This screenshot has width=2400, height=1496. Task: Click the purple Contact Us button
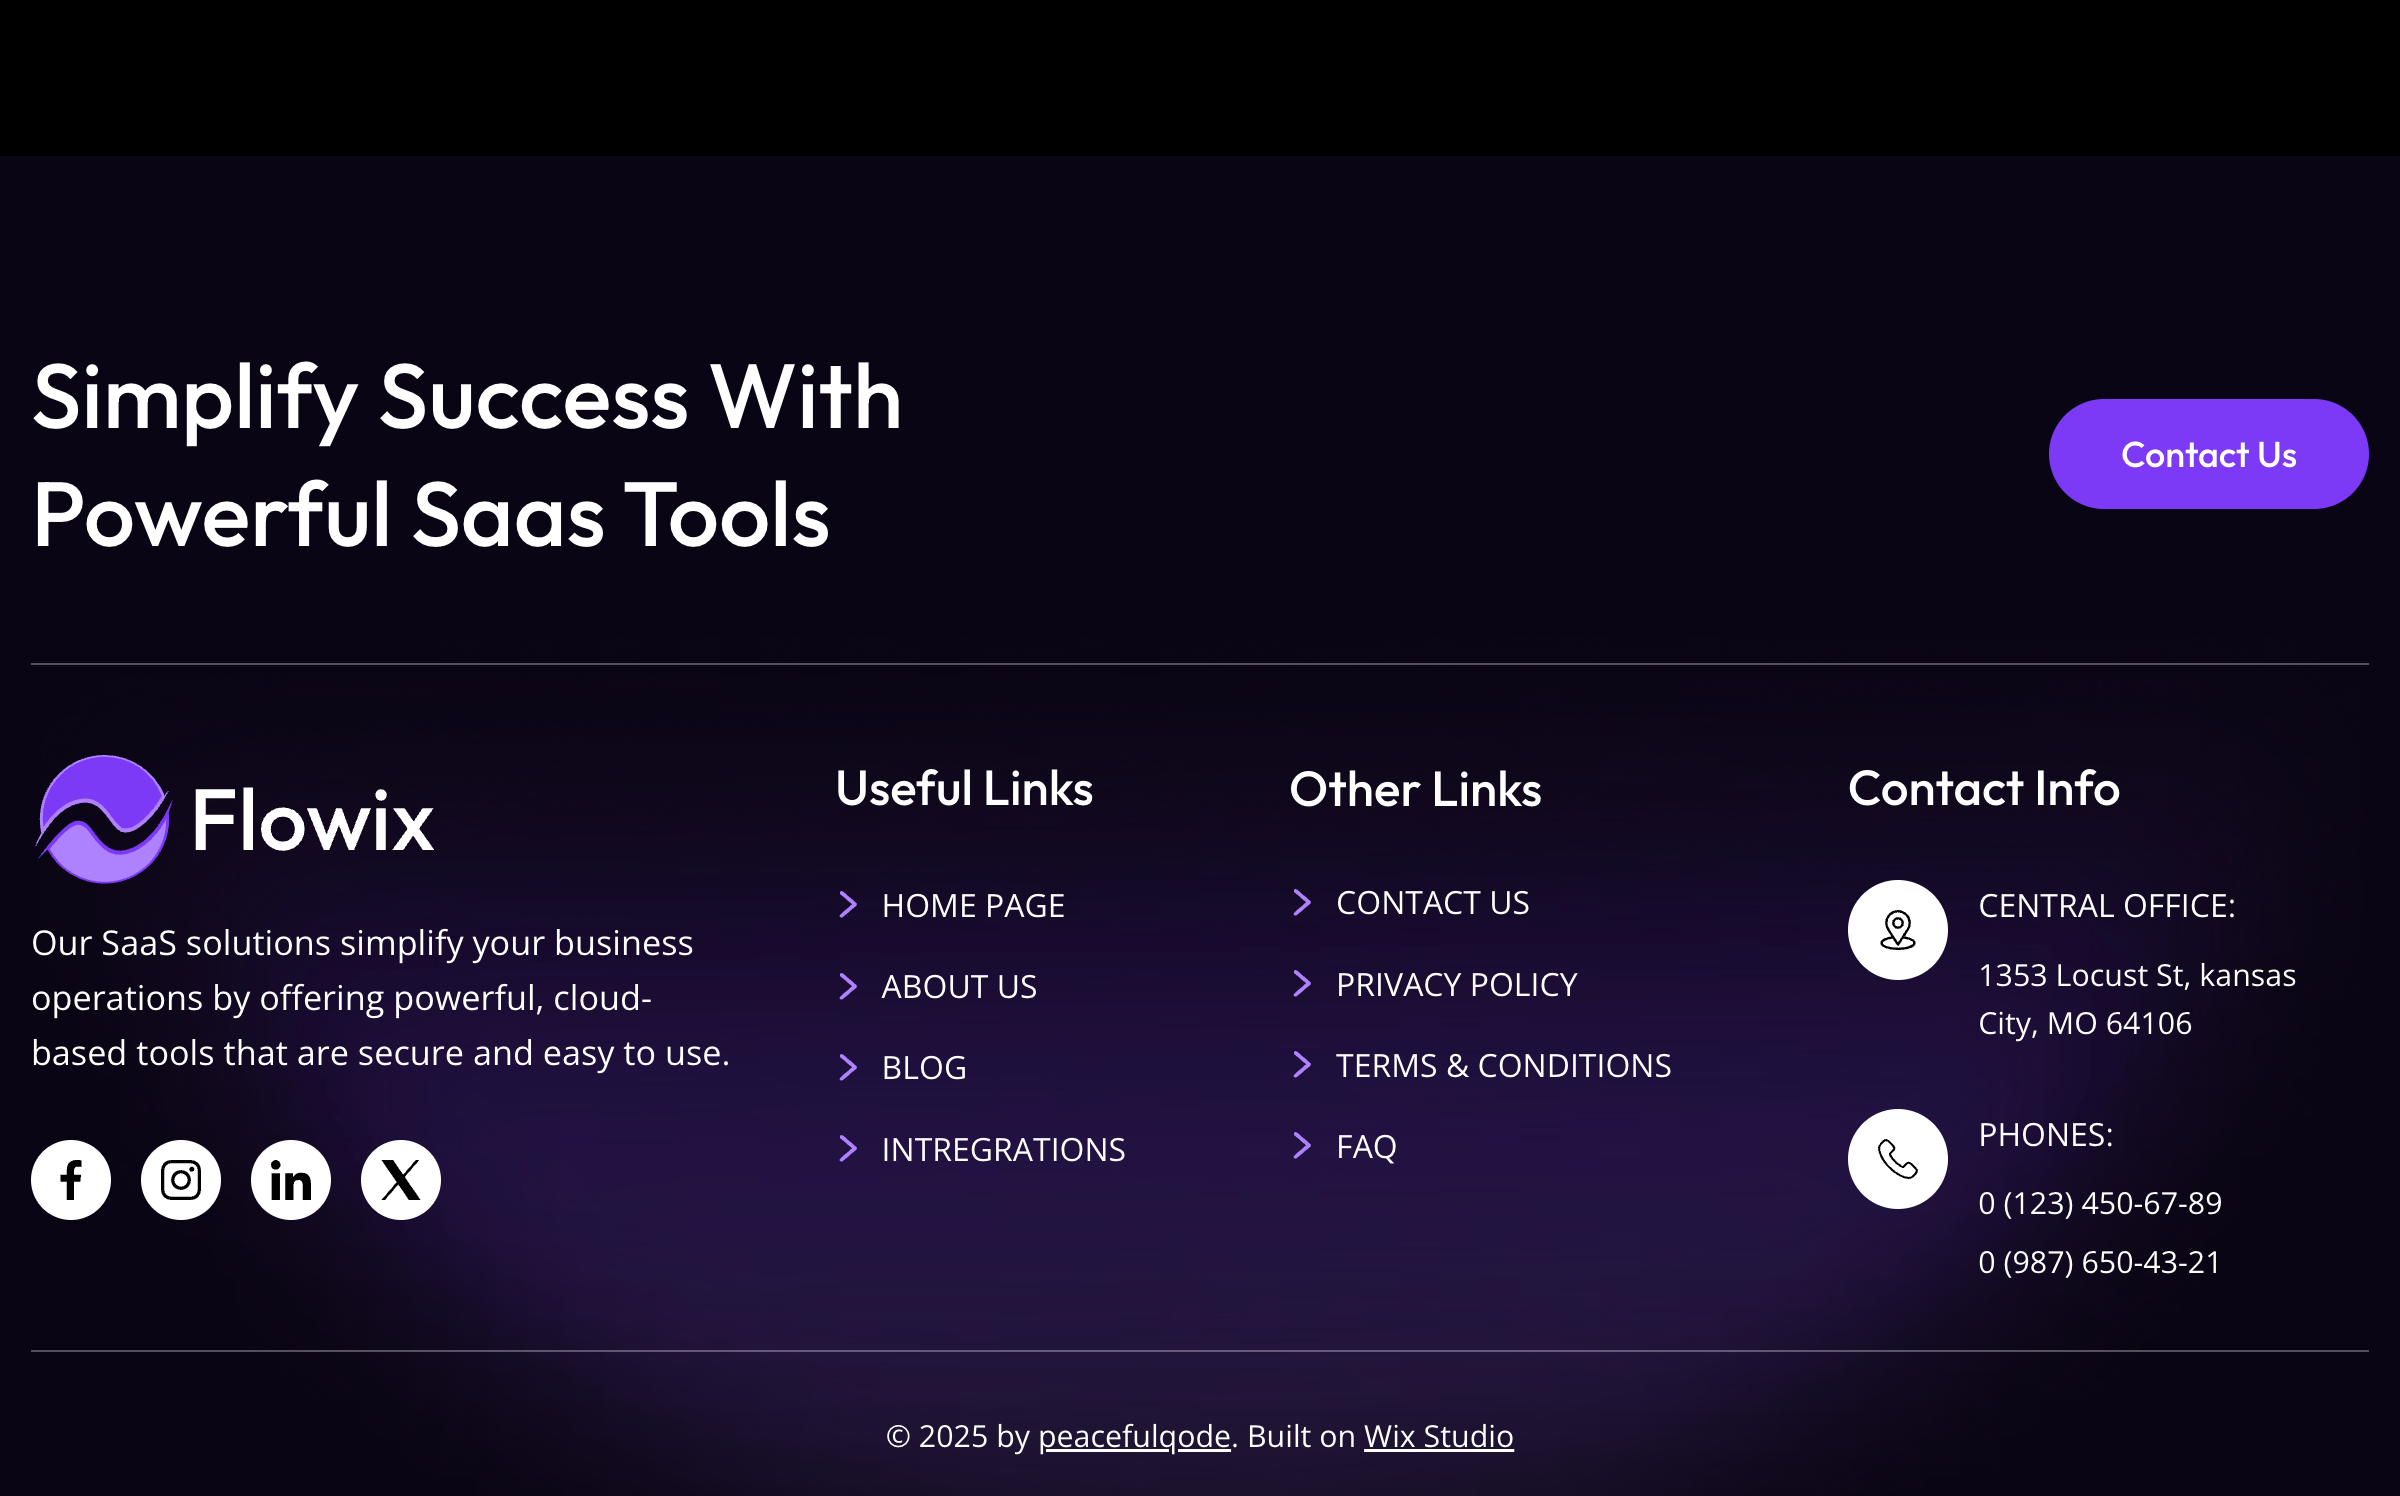2208,454
